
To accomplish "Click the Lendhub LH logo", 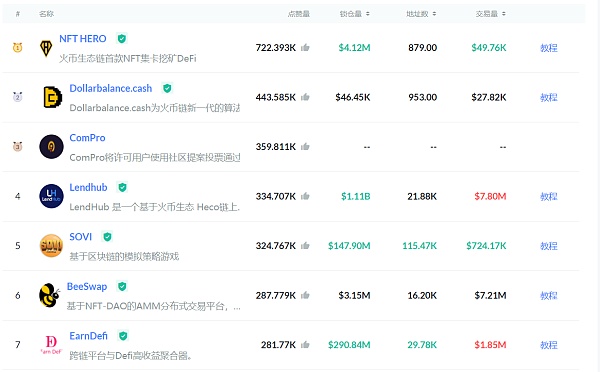I will point(51,196).
